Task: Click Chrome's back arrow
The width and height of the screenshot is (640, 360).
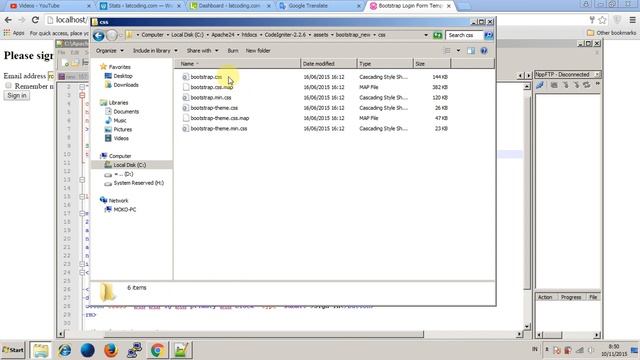Action: pos(8,20)
